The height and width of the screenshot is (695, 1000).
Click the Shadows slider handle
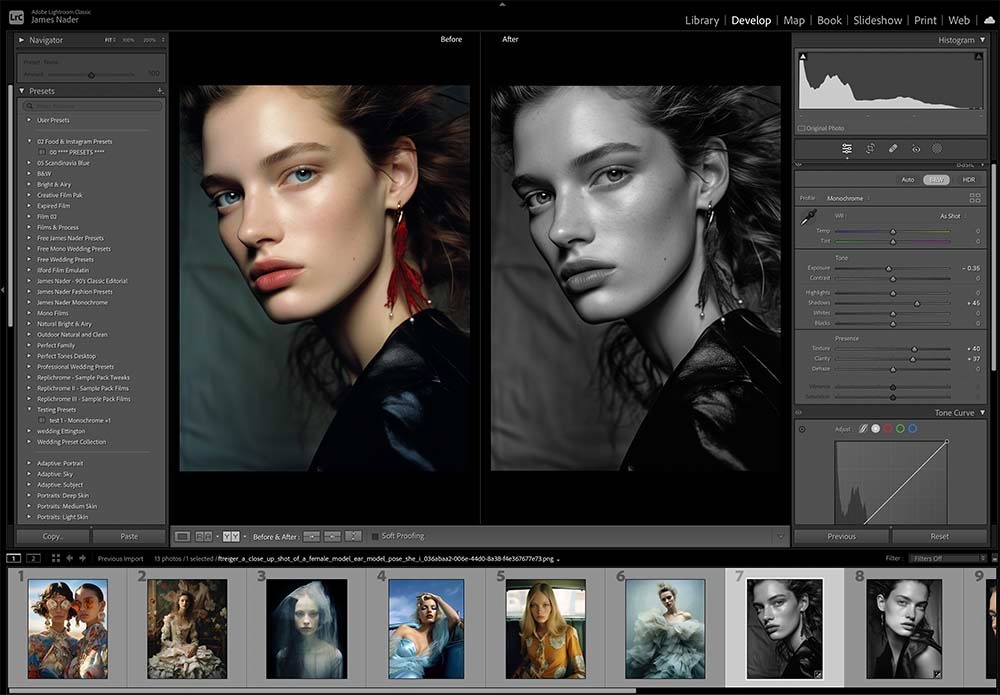(917, 302)
